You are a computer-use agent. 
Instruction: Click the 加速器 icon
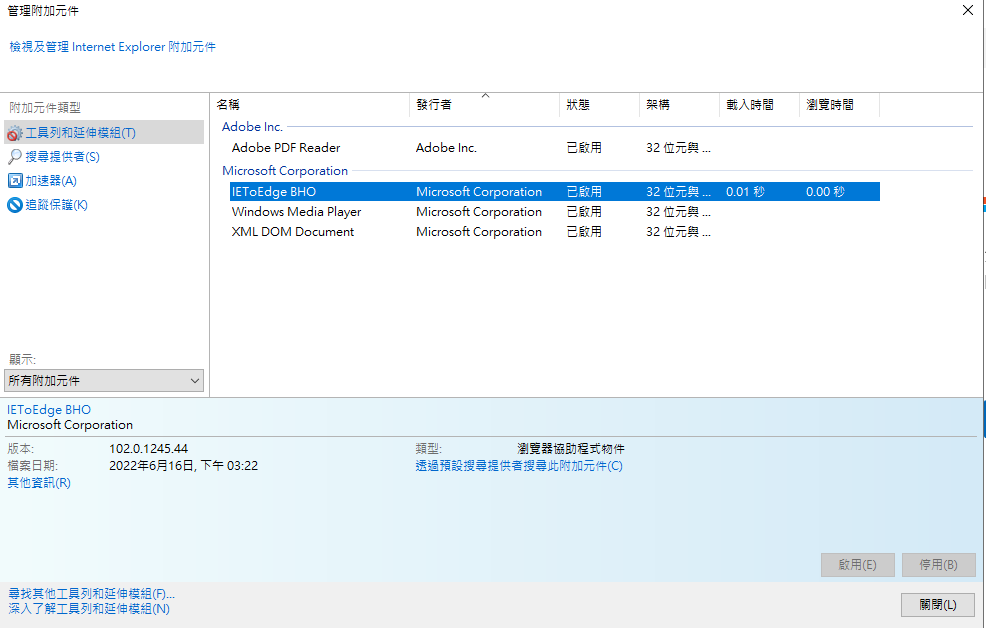[x=14, y=180]
